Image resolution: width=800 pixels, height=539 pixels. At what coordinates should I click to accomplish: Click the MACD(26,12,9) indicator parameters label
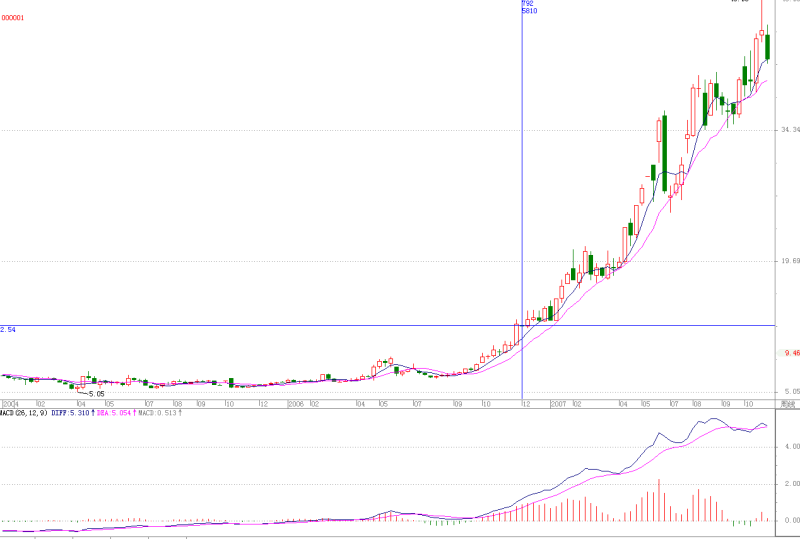click(x=24, y=412)
